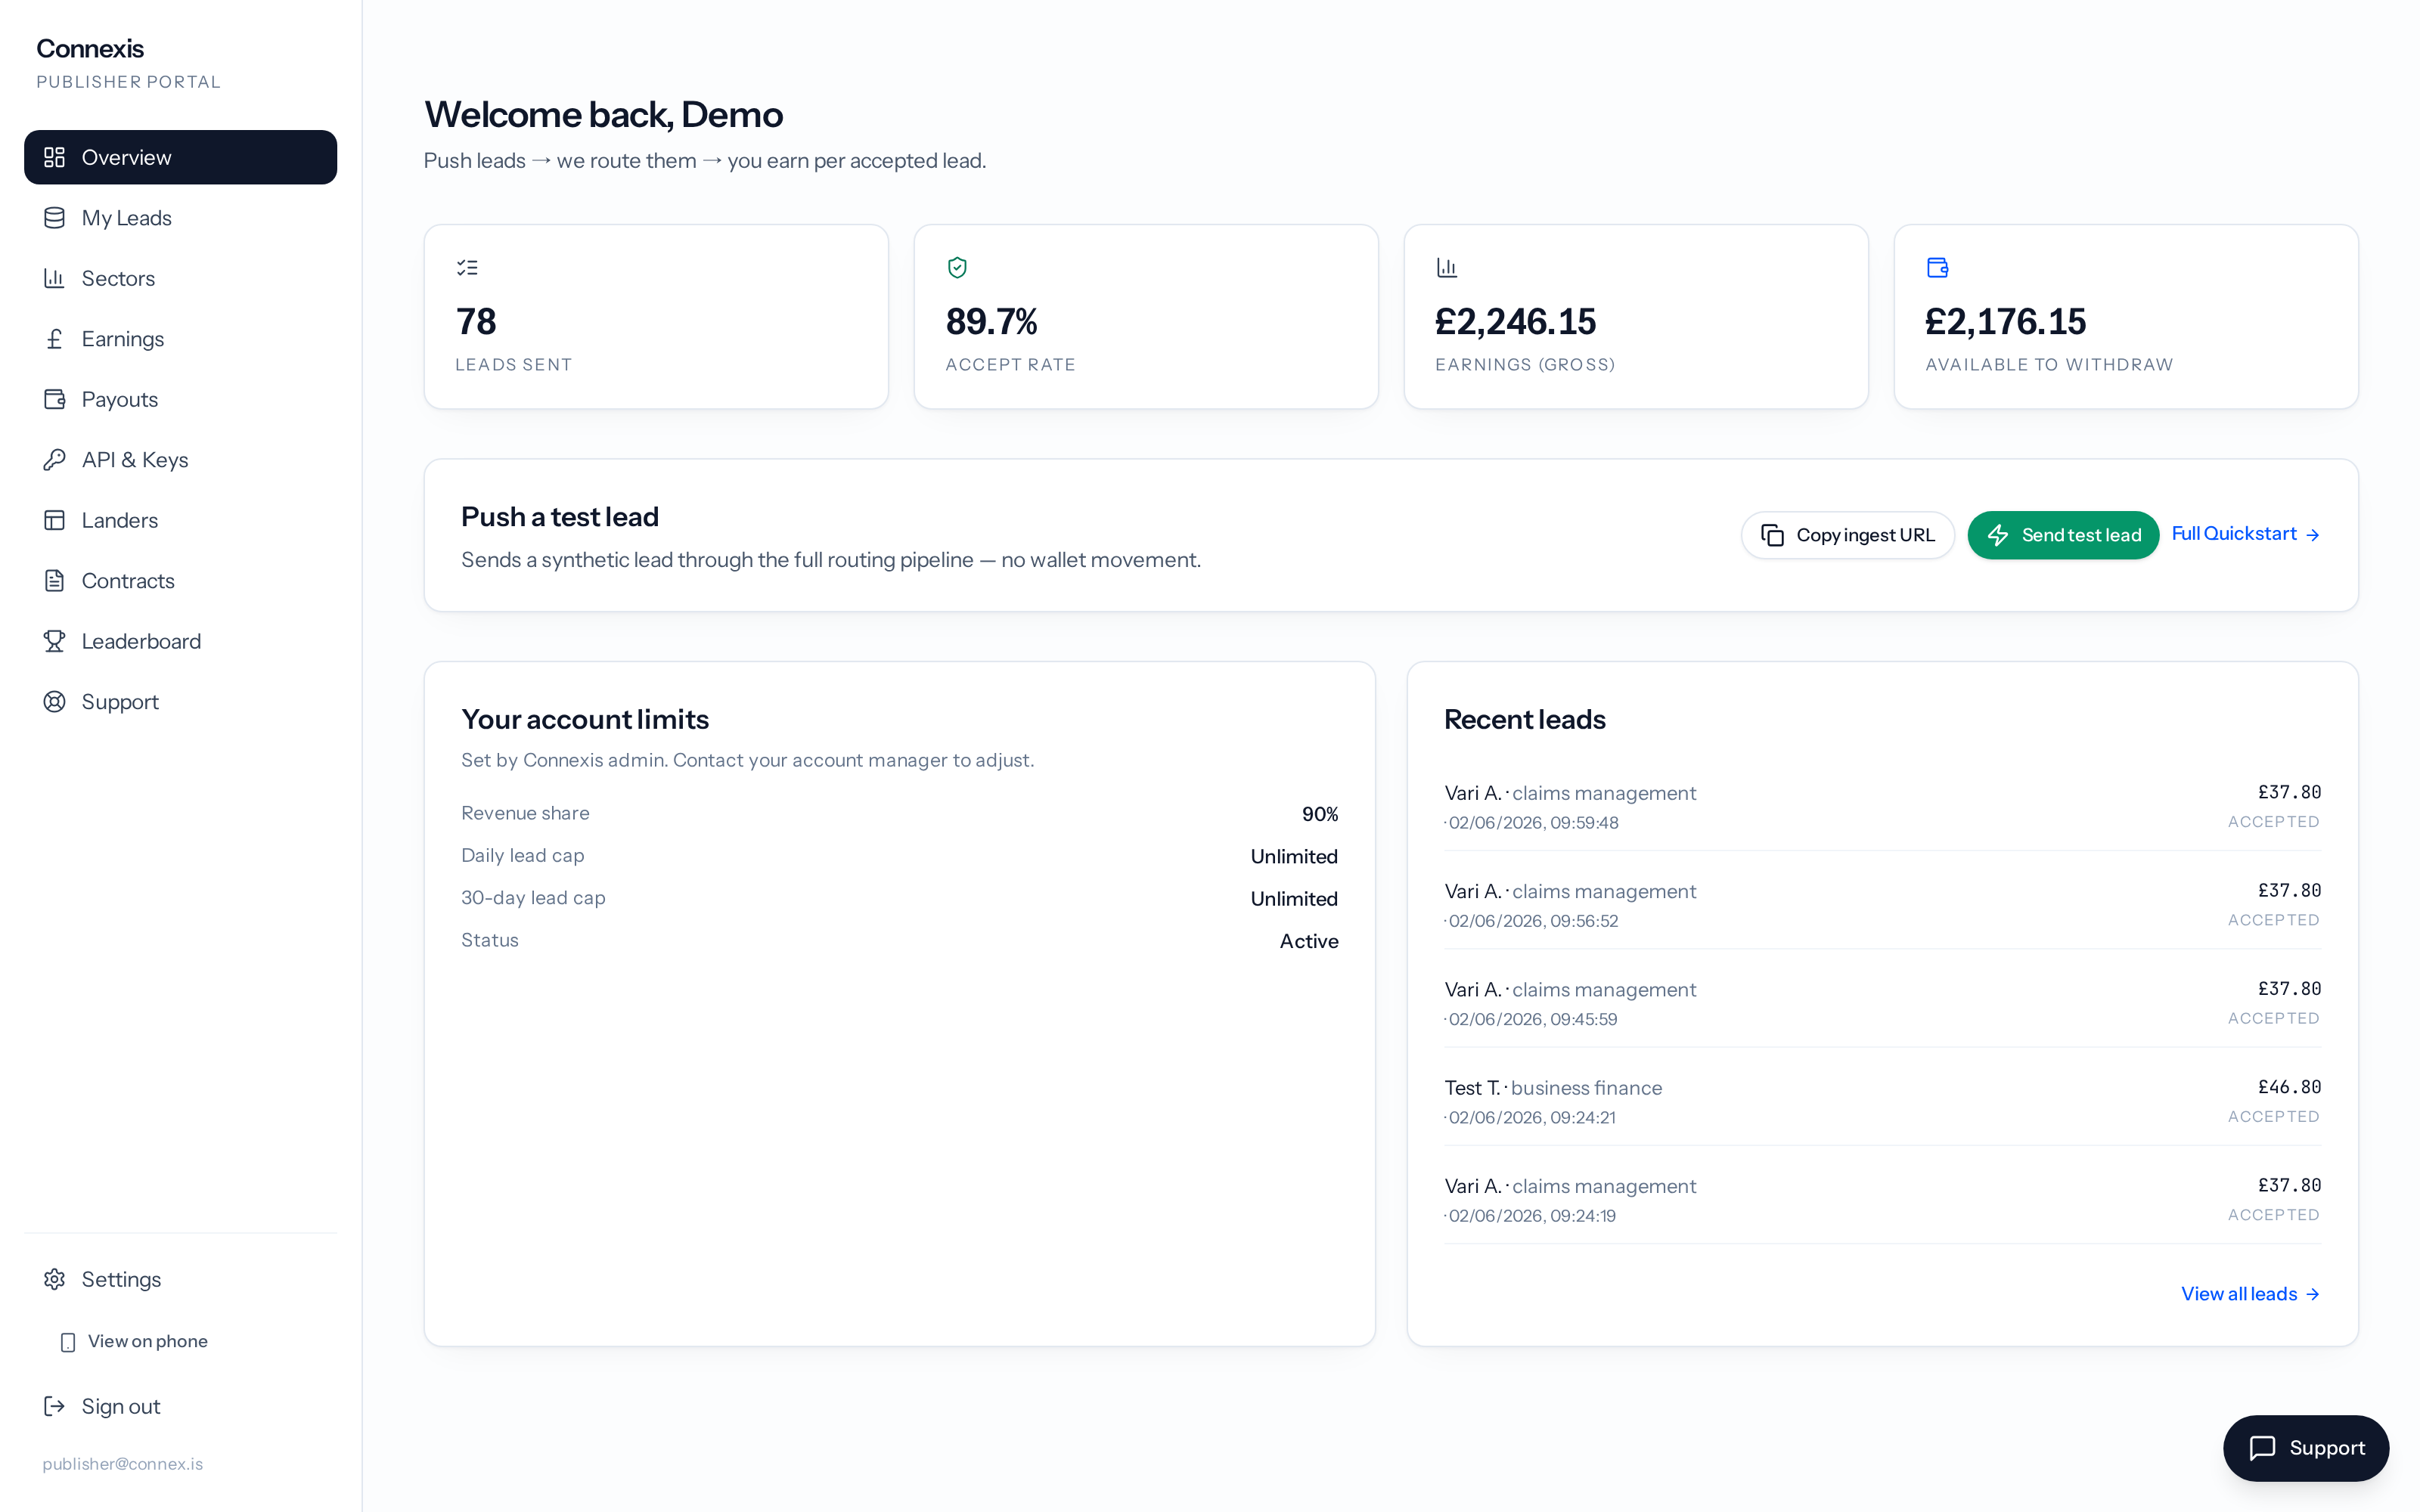Select lead Vari A. at 09:59:48

[x=1882, y=806]
